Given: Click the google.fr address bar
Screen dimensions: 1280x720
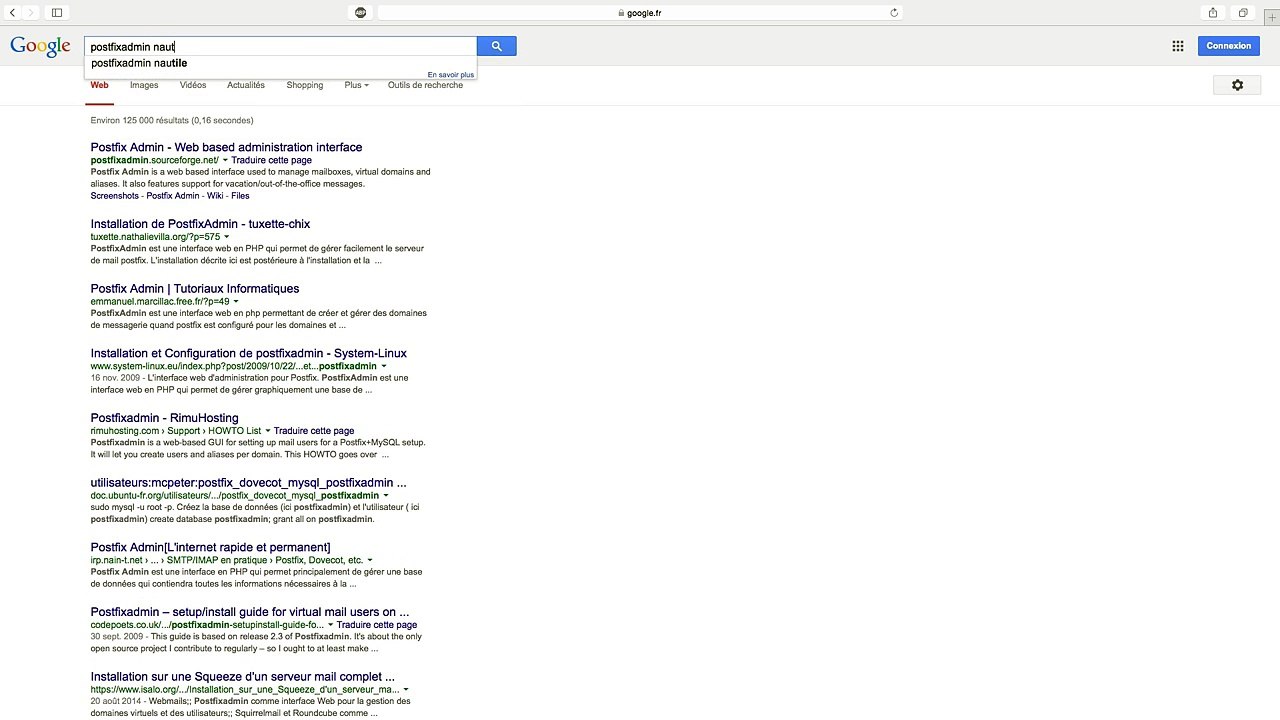Looking at the screenshot, I should [640, 13].
